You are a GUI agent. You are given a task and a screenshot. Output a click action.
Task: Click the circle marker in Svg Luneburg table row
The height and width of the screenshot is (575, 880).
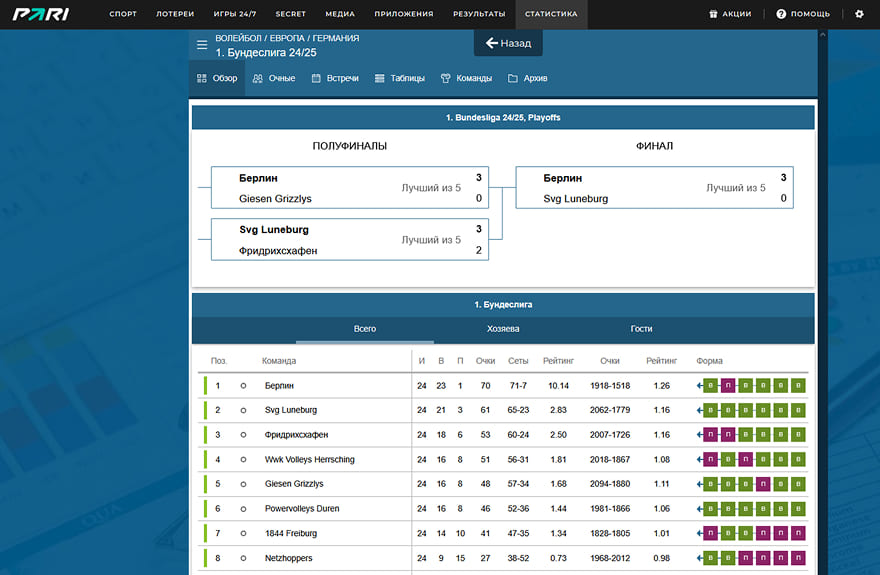click(x=243, y=411)
